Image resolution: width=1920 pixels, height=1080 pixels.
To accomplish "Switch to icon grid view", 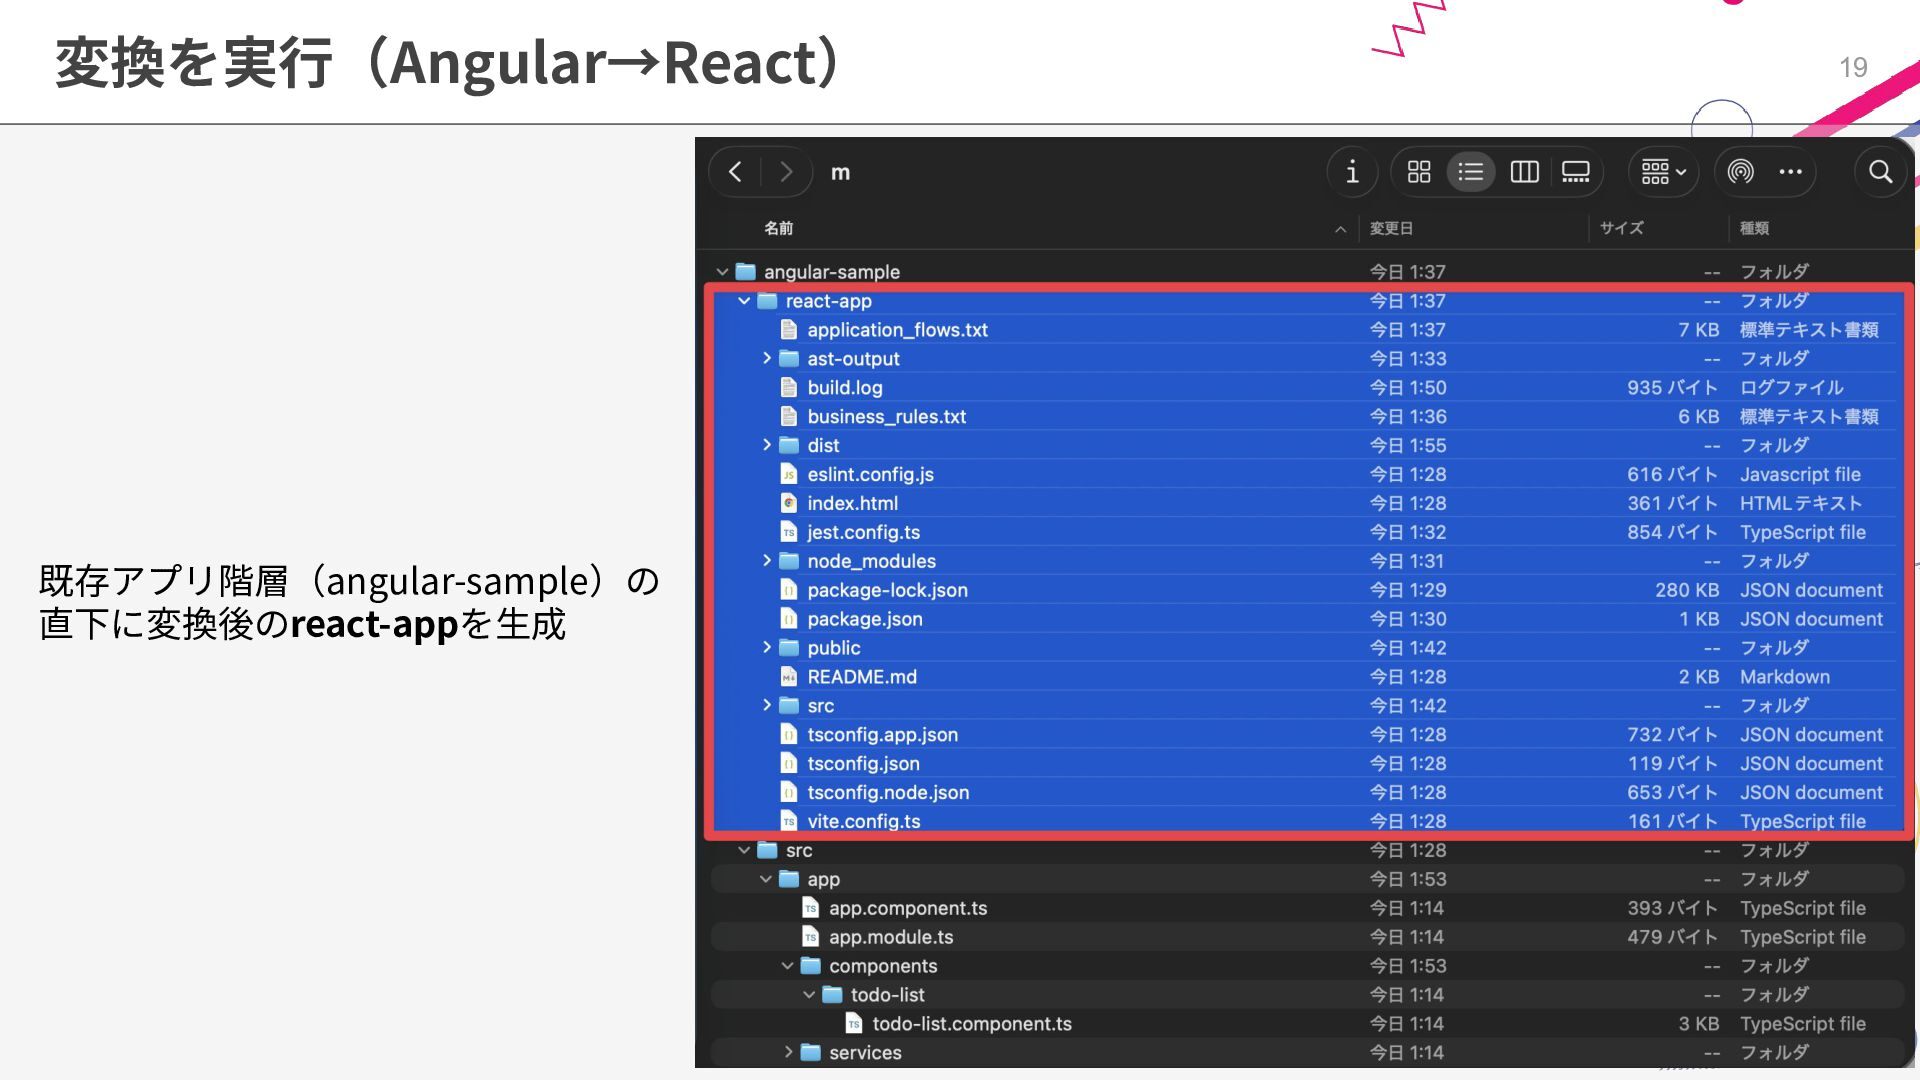I will click(1418, 172).
